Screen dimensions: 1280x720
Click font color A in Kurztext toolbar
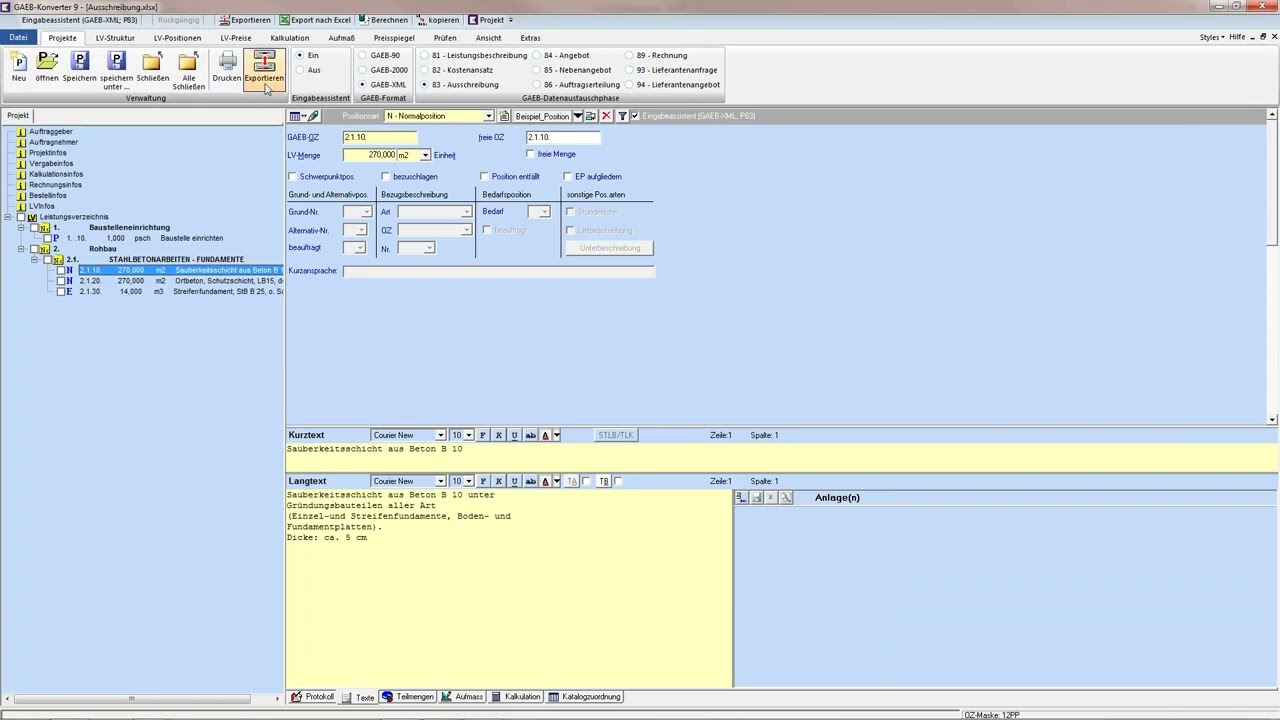pos(546,435)
